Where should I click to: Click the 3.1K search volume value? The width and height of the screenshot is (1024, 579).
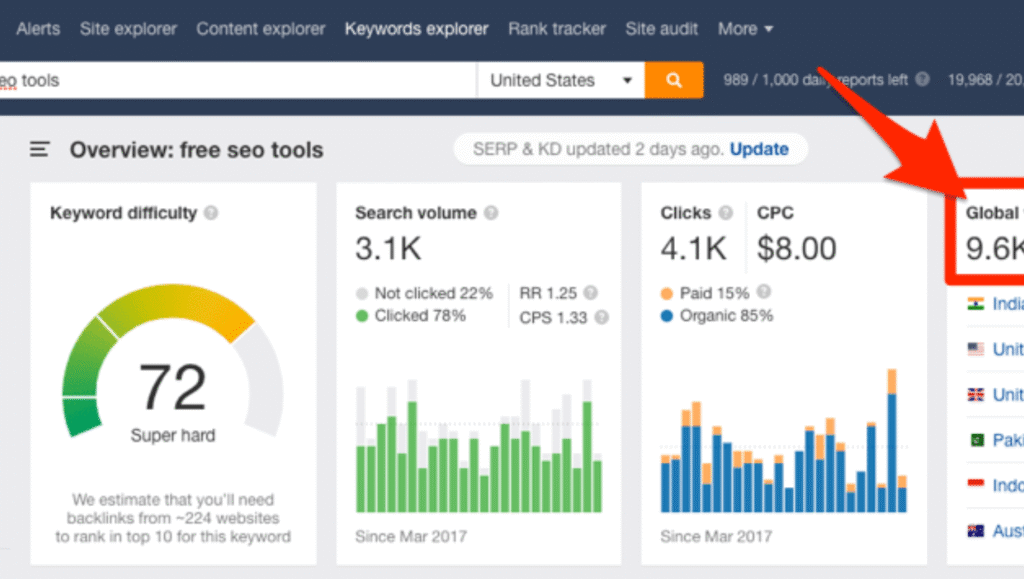pos(389,249)
